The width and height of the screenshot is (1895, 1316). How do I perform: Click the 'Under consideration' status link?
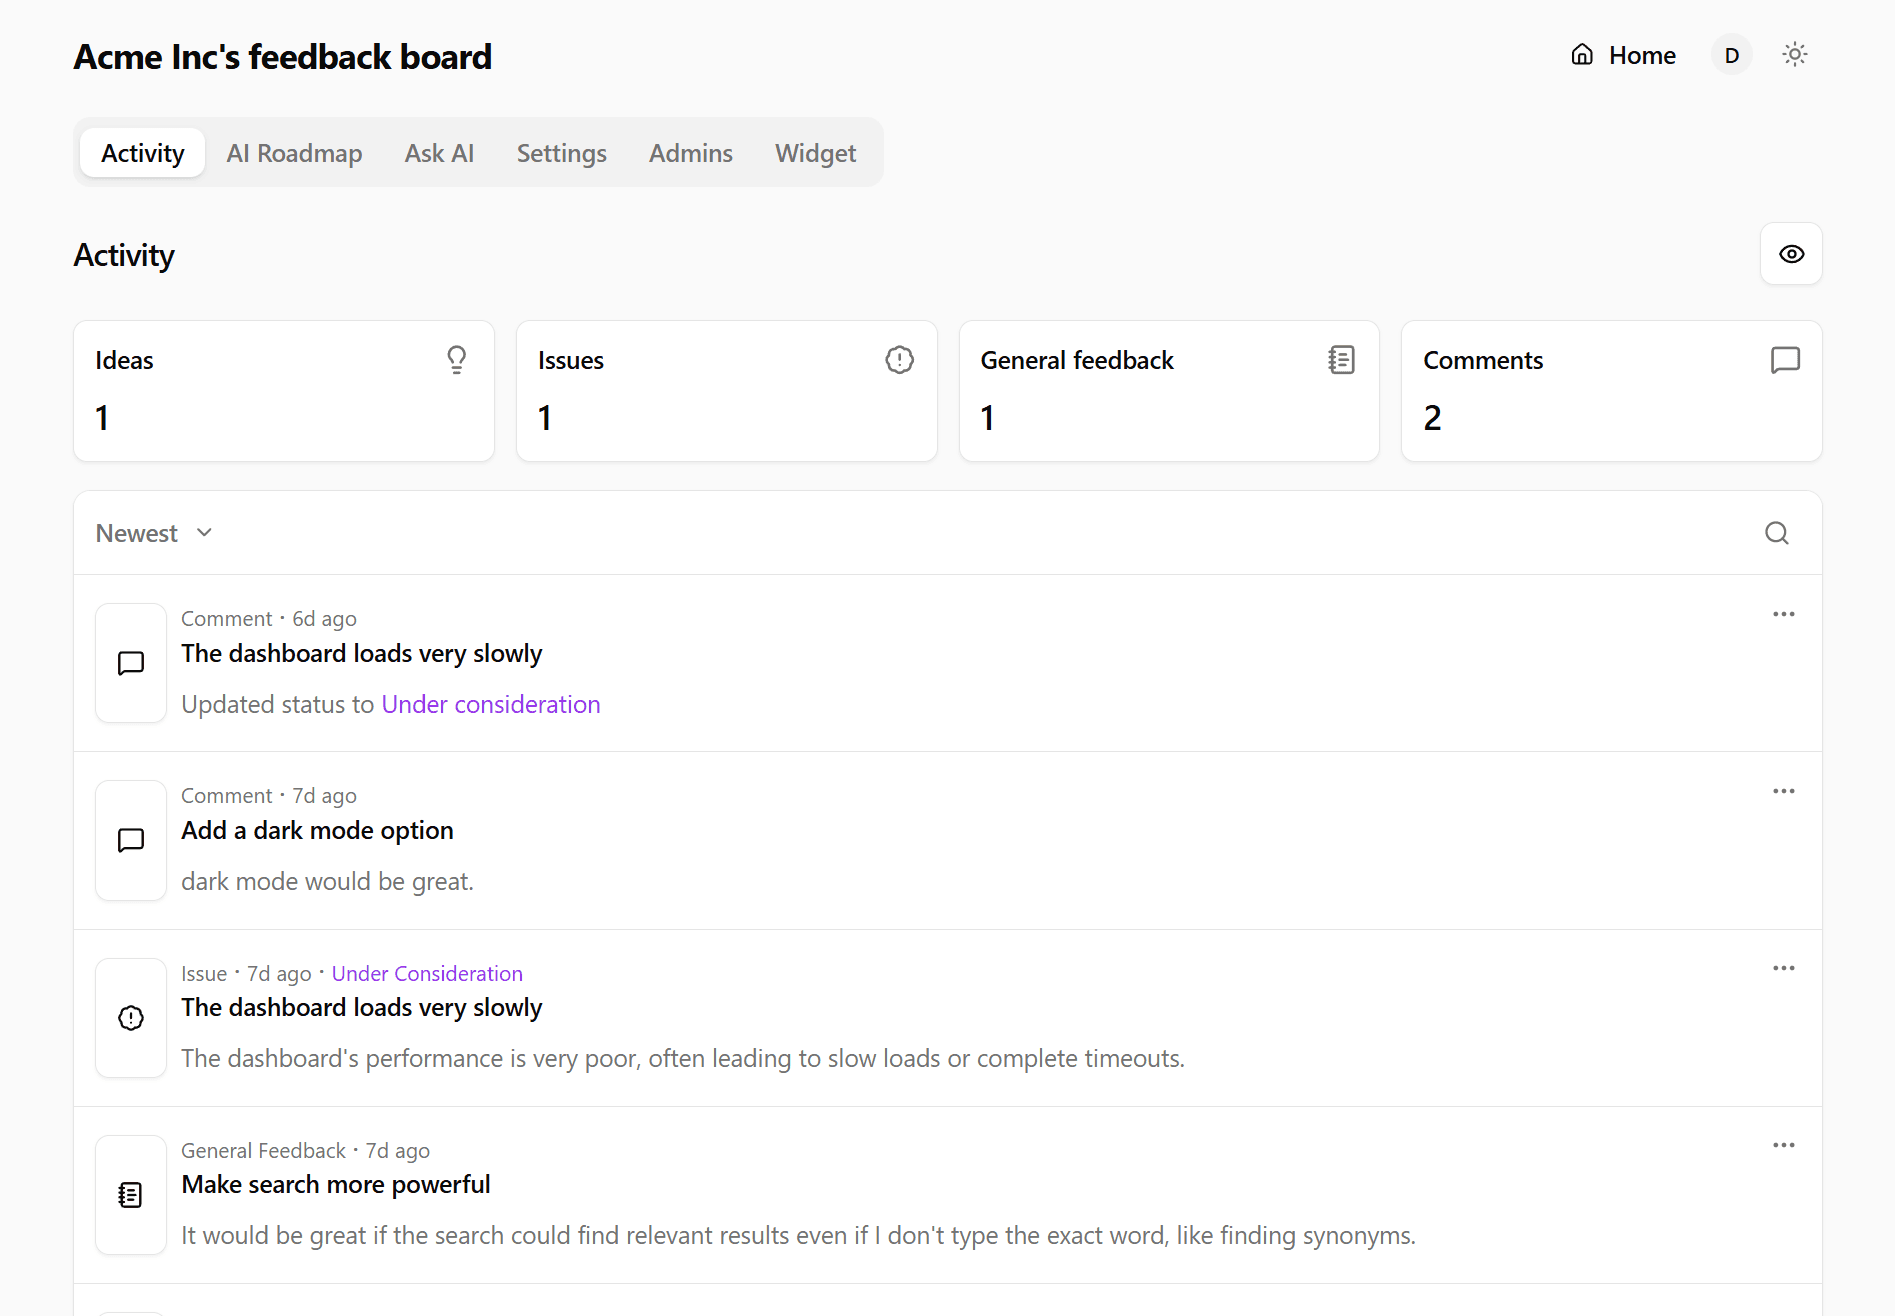pyautogui.click(x=491, y=703)
